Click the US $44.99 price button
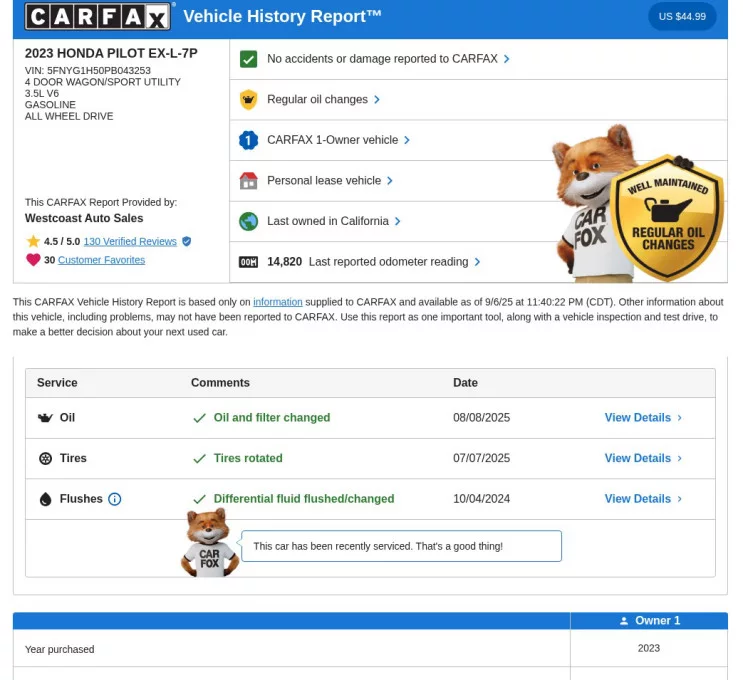Image resolution: width=743 pixels, height=680 pixels. (682, 17)
